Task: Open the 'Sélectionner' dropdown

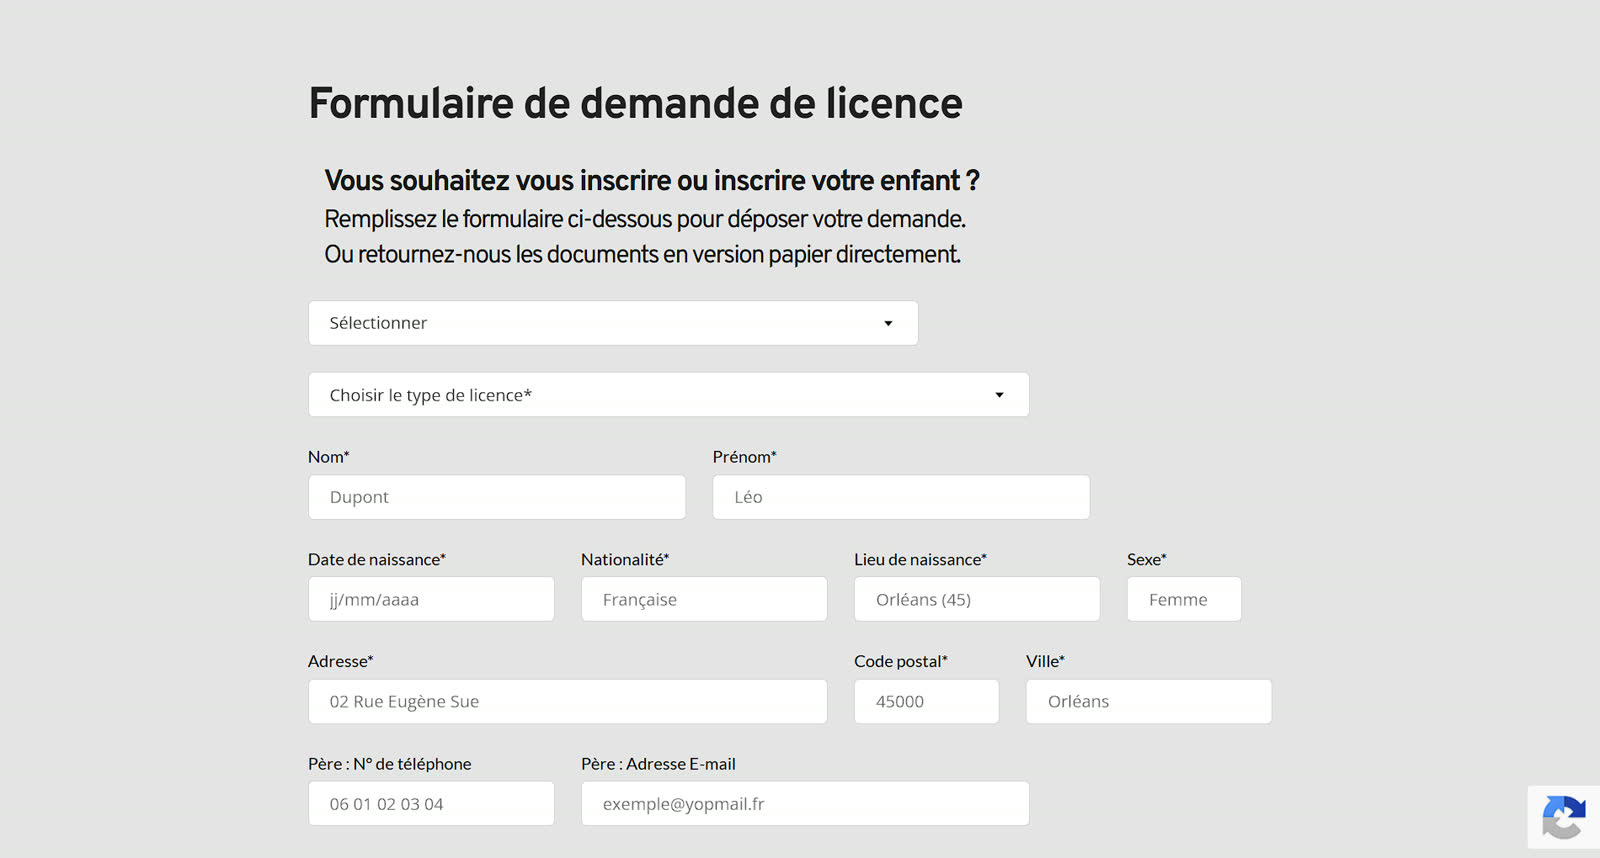Action: pos(613,323)
